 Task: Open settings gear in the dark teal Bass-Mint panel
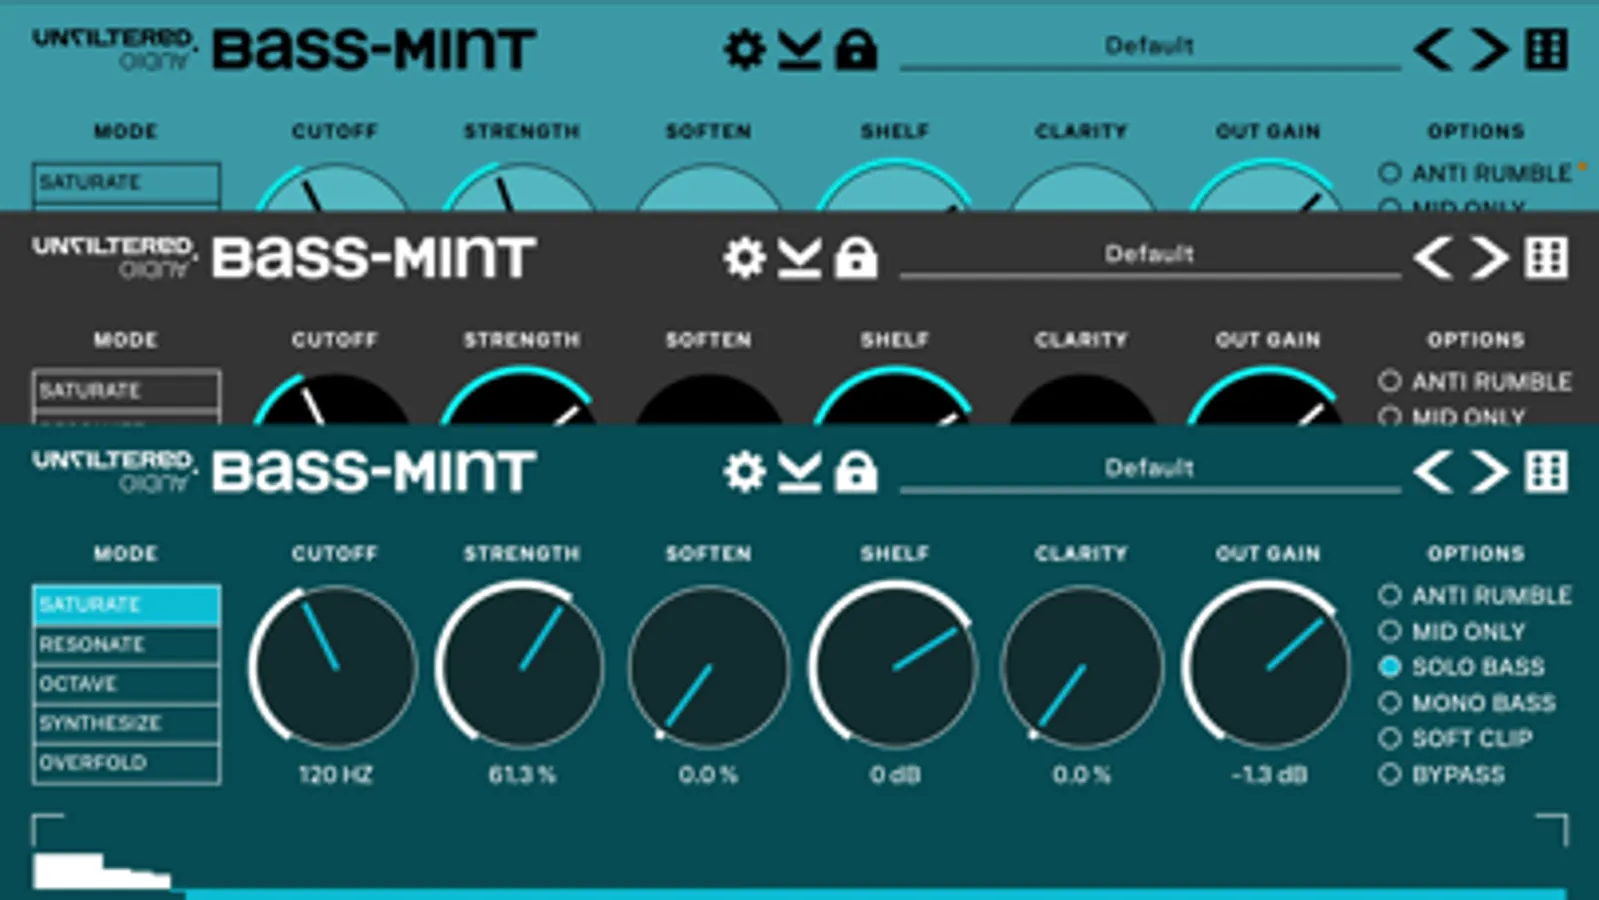744,471
